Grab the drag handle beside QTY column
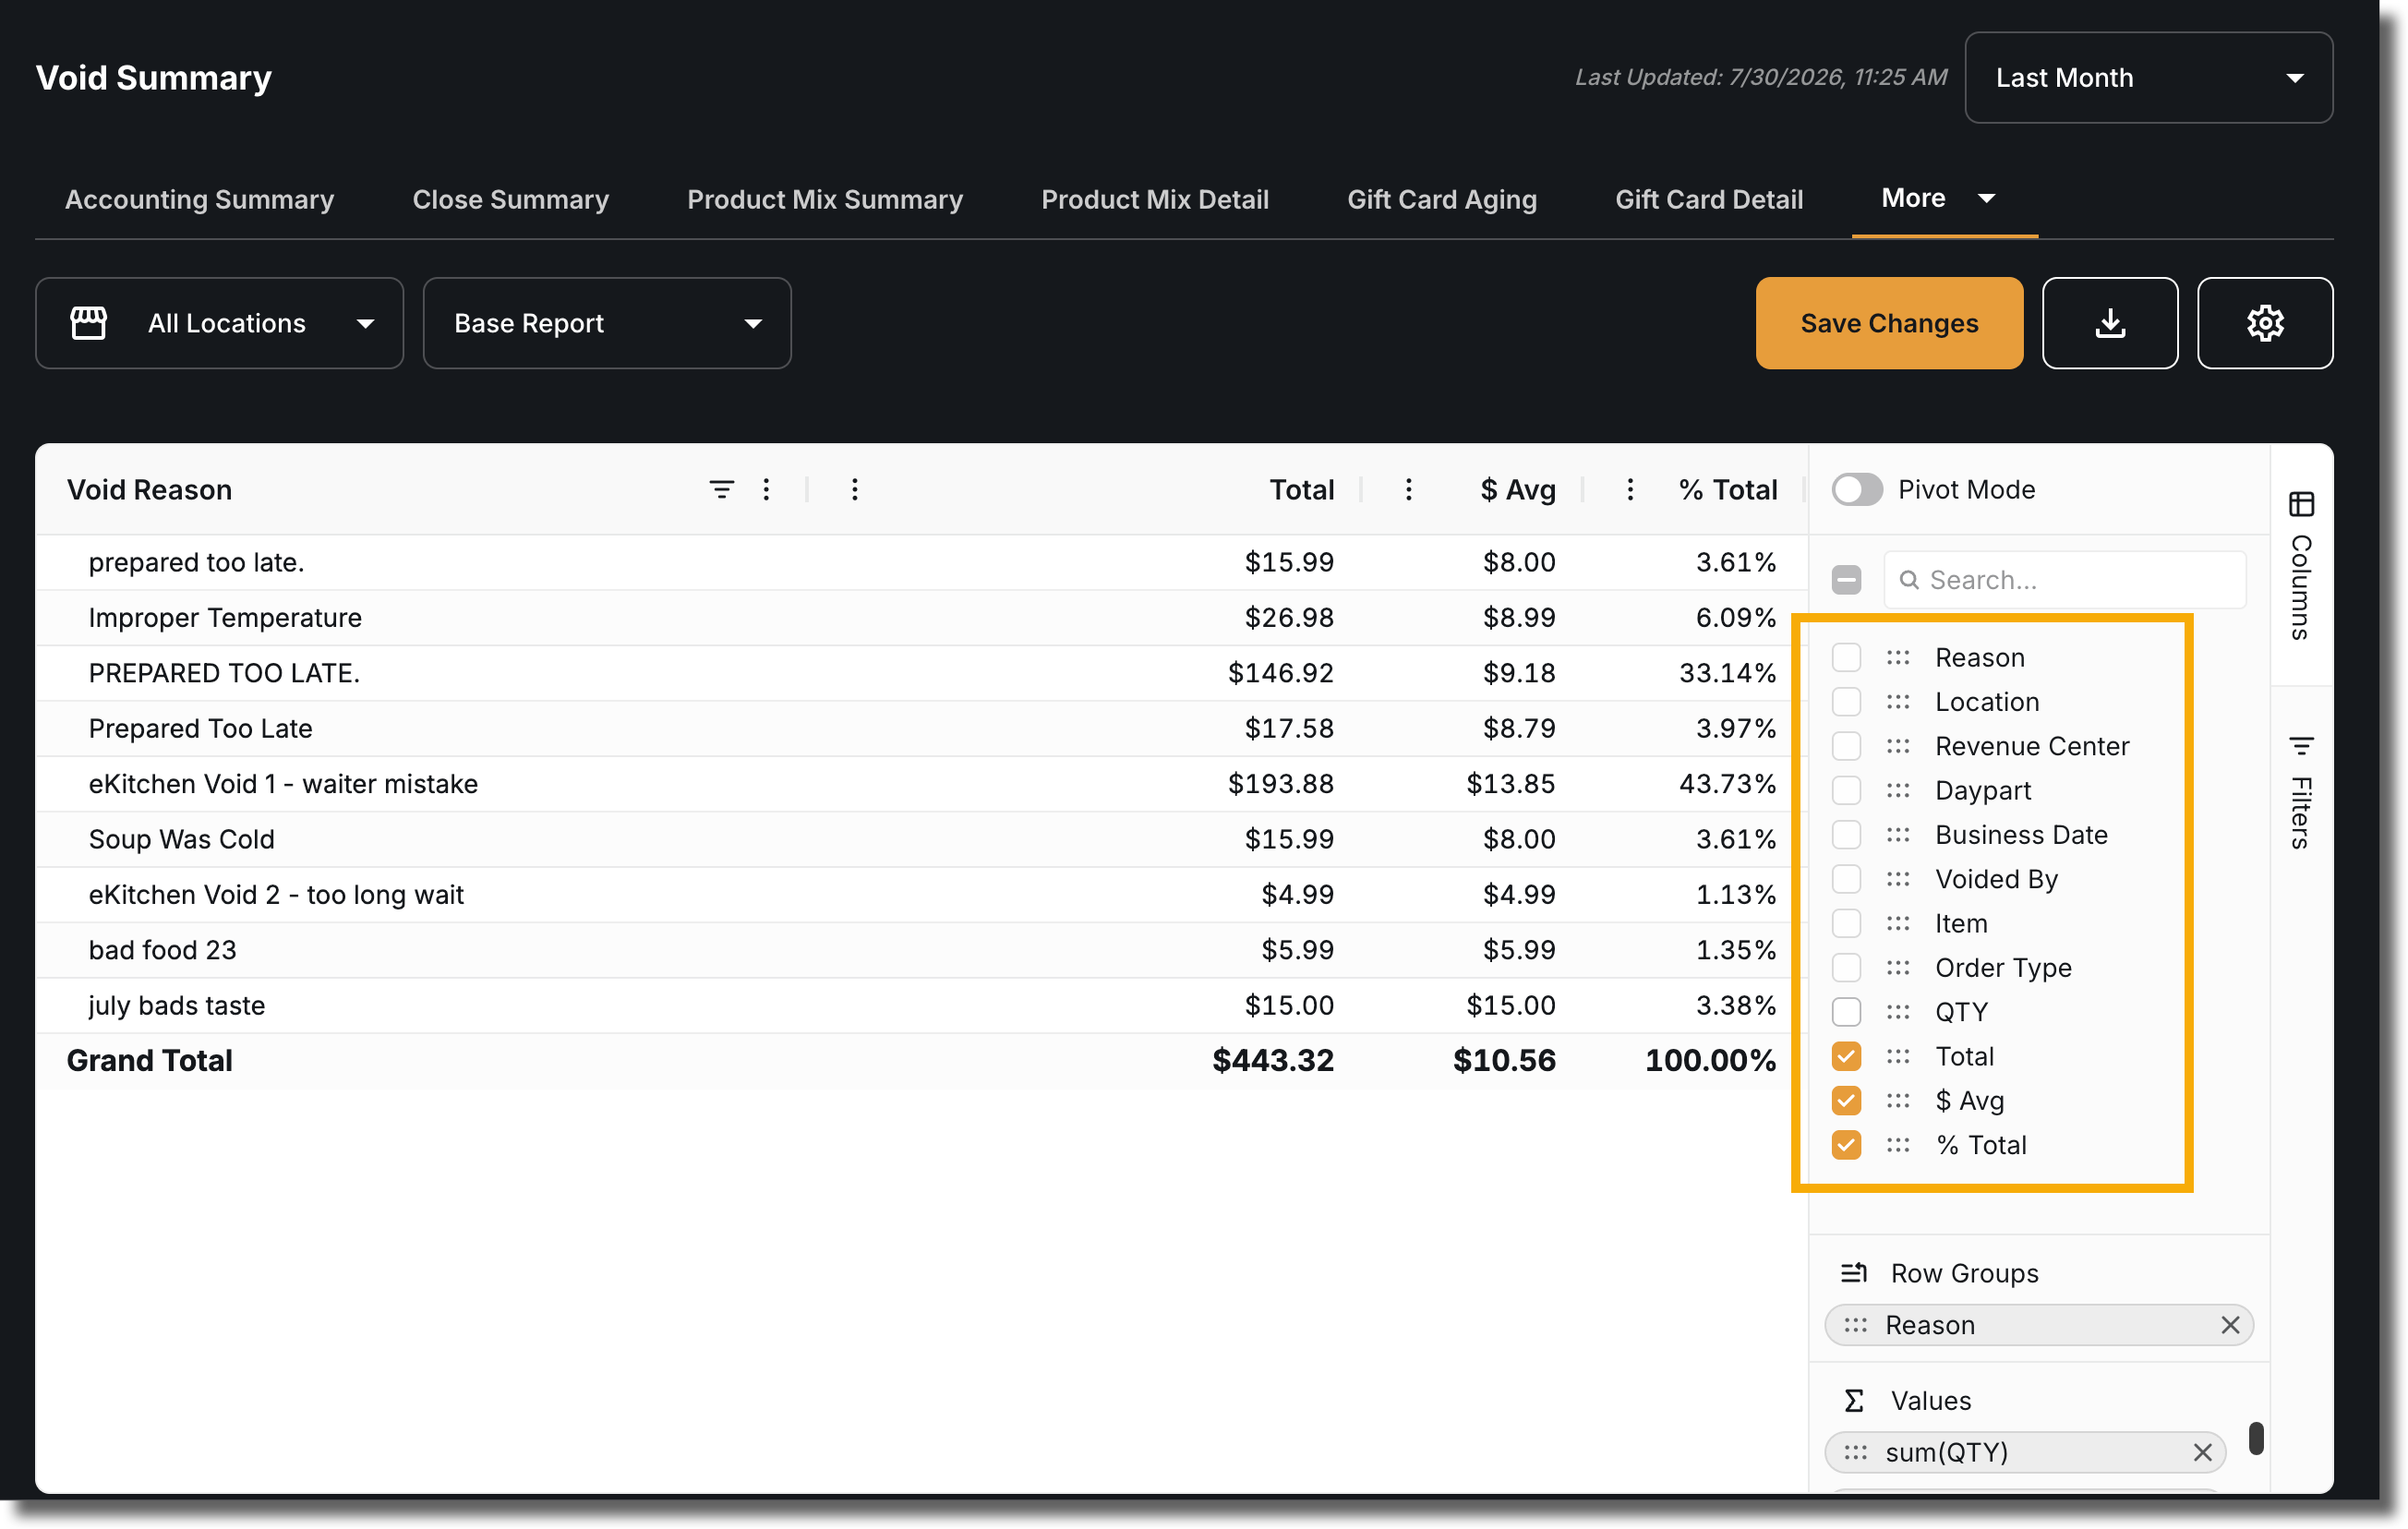The width and height of the screenshot is (2408, 1529). (1897, 1011)
